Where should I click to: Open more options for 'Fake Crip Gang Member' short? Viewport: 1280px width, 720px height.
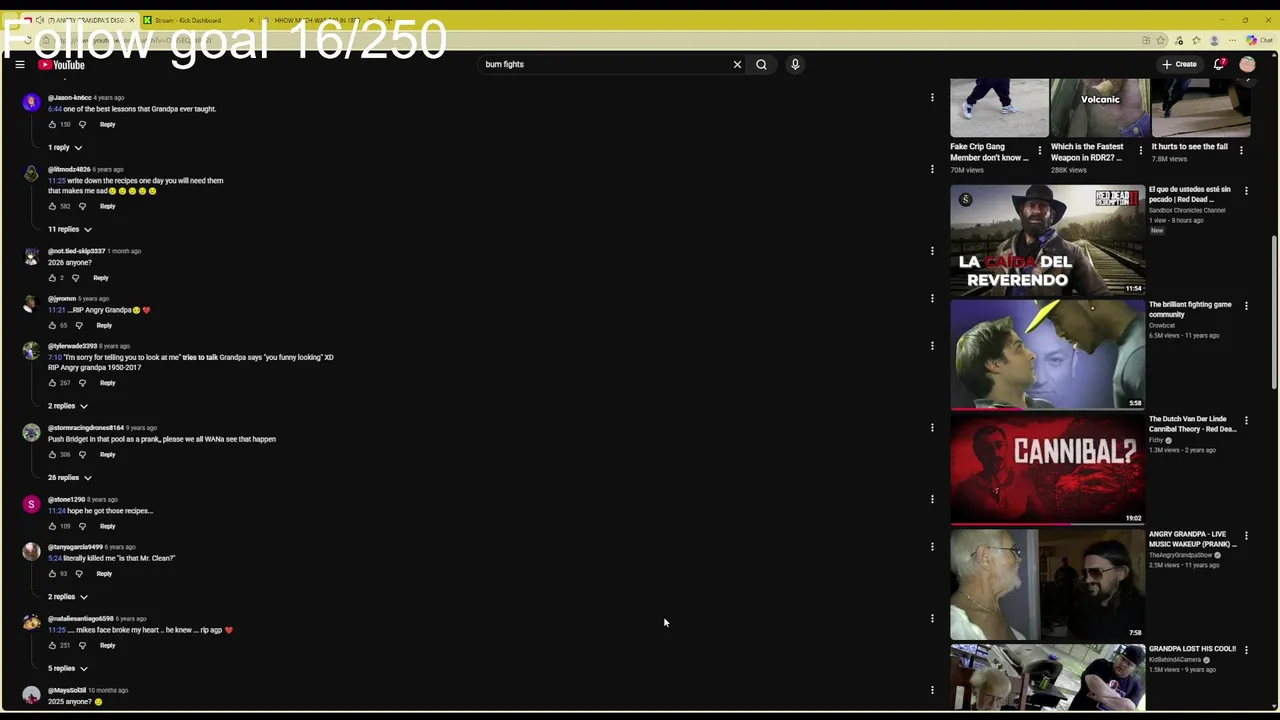pos(1039,151)
